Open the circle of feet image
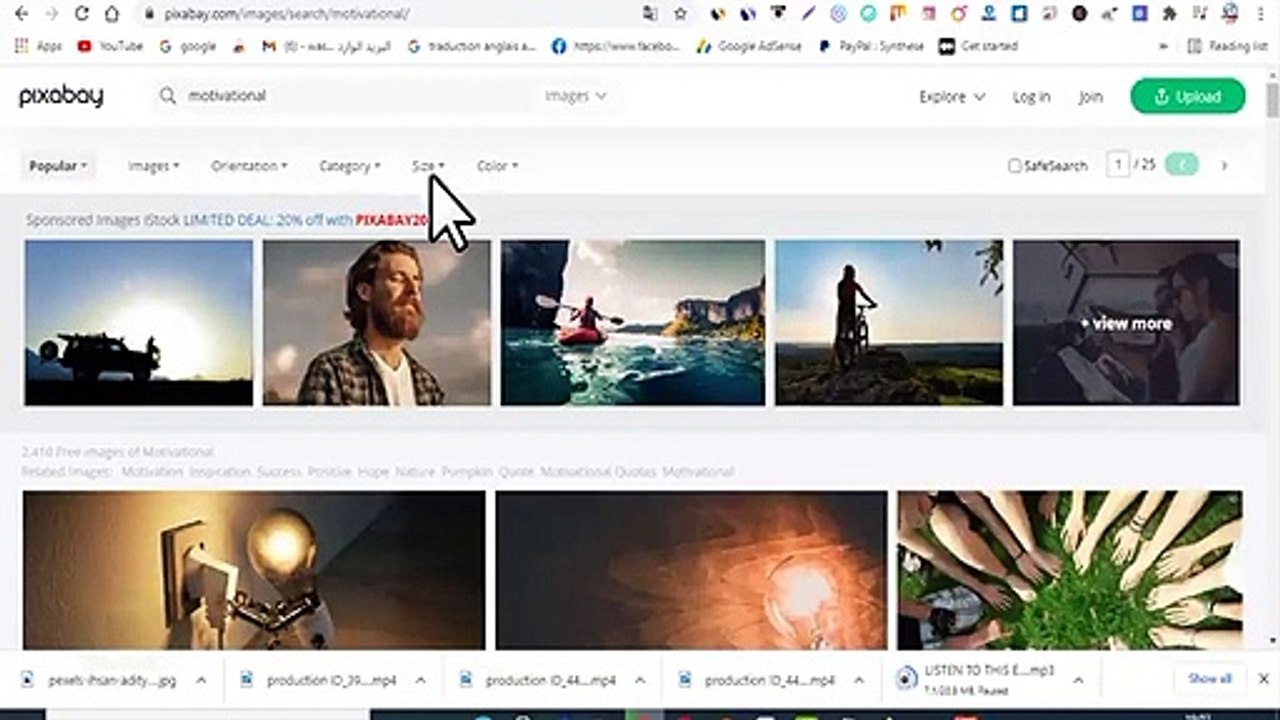 1070,570
